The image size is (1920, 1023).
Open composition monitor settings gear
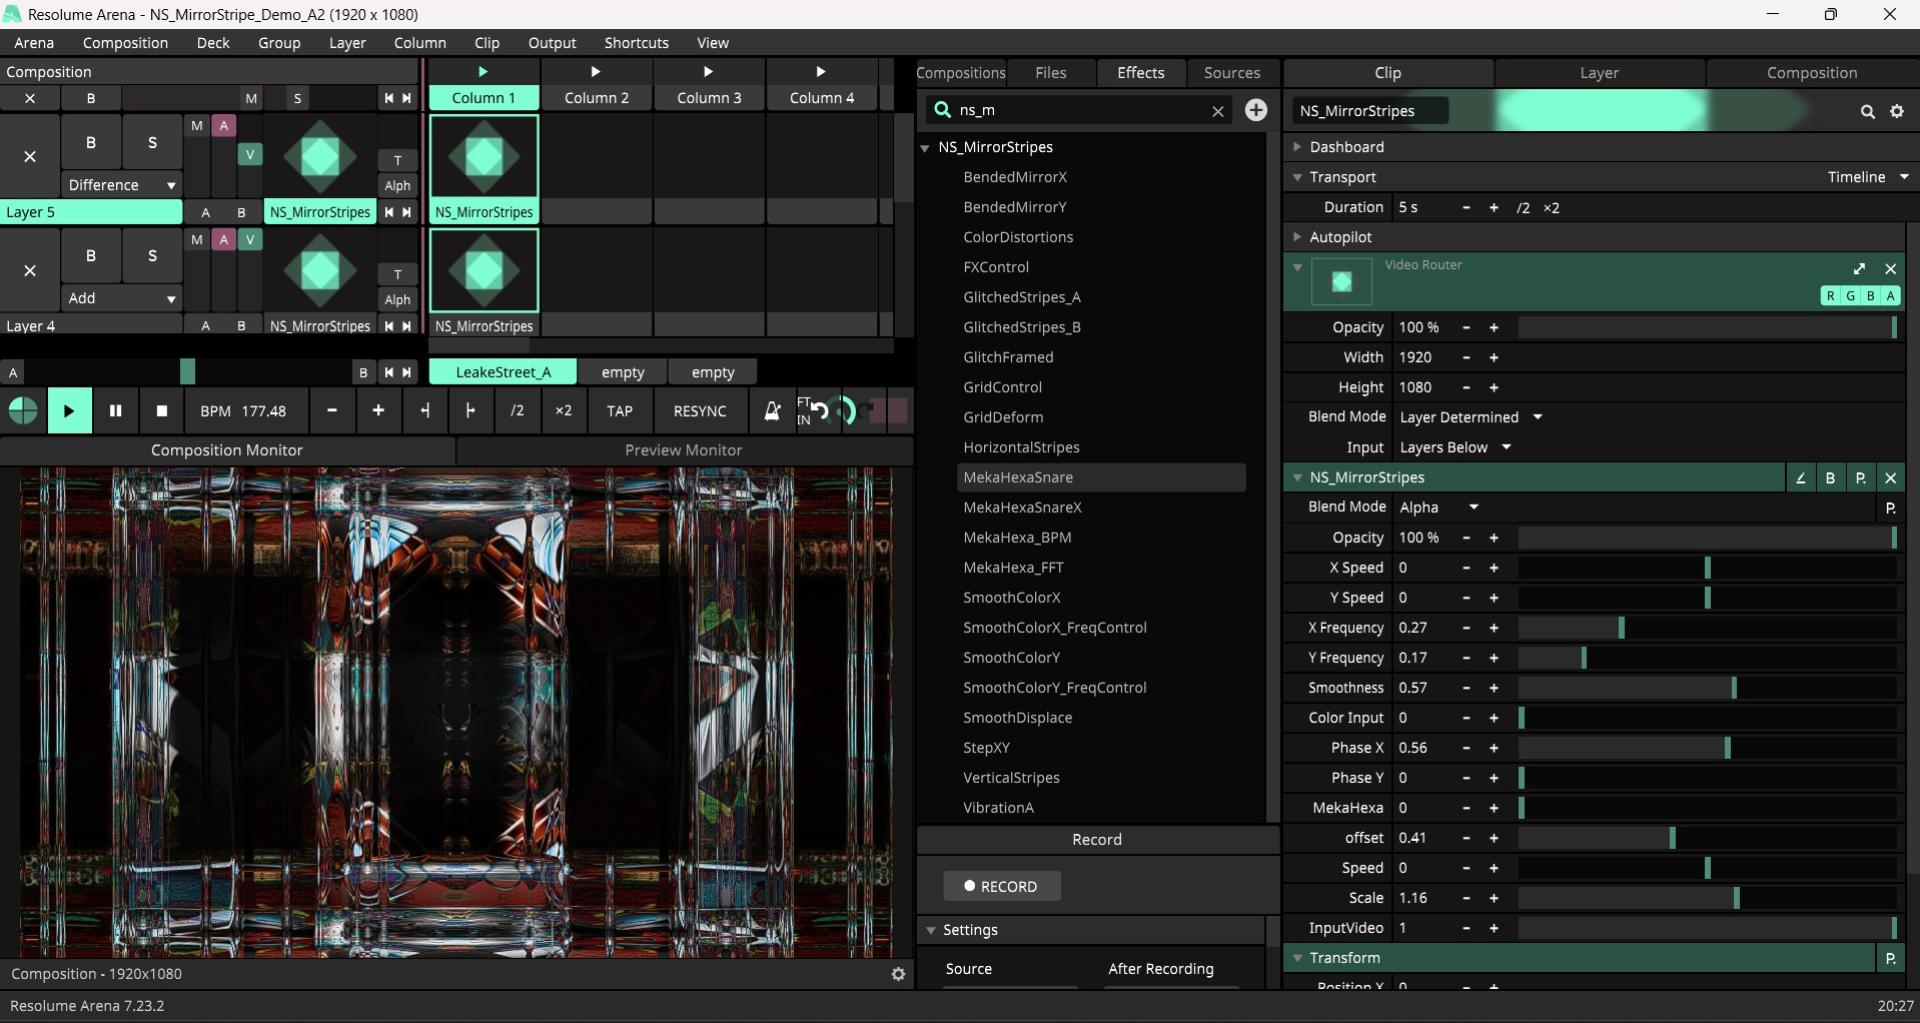[898, 974]
